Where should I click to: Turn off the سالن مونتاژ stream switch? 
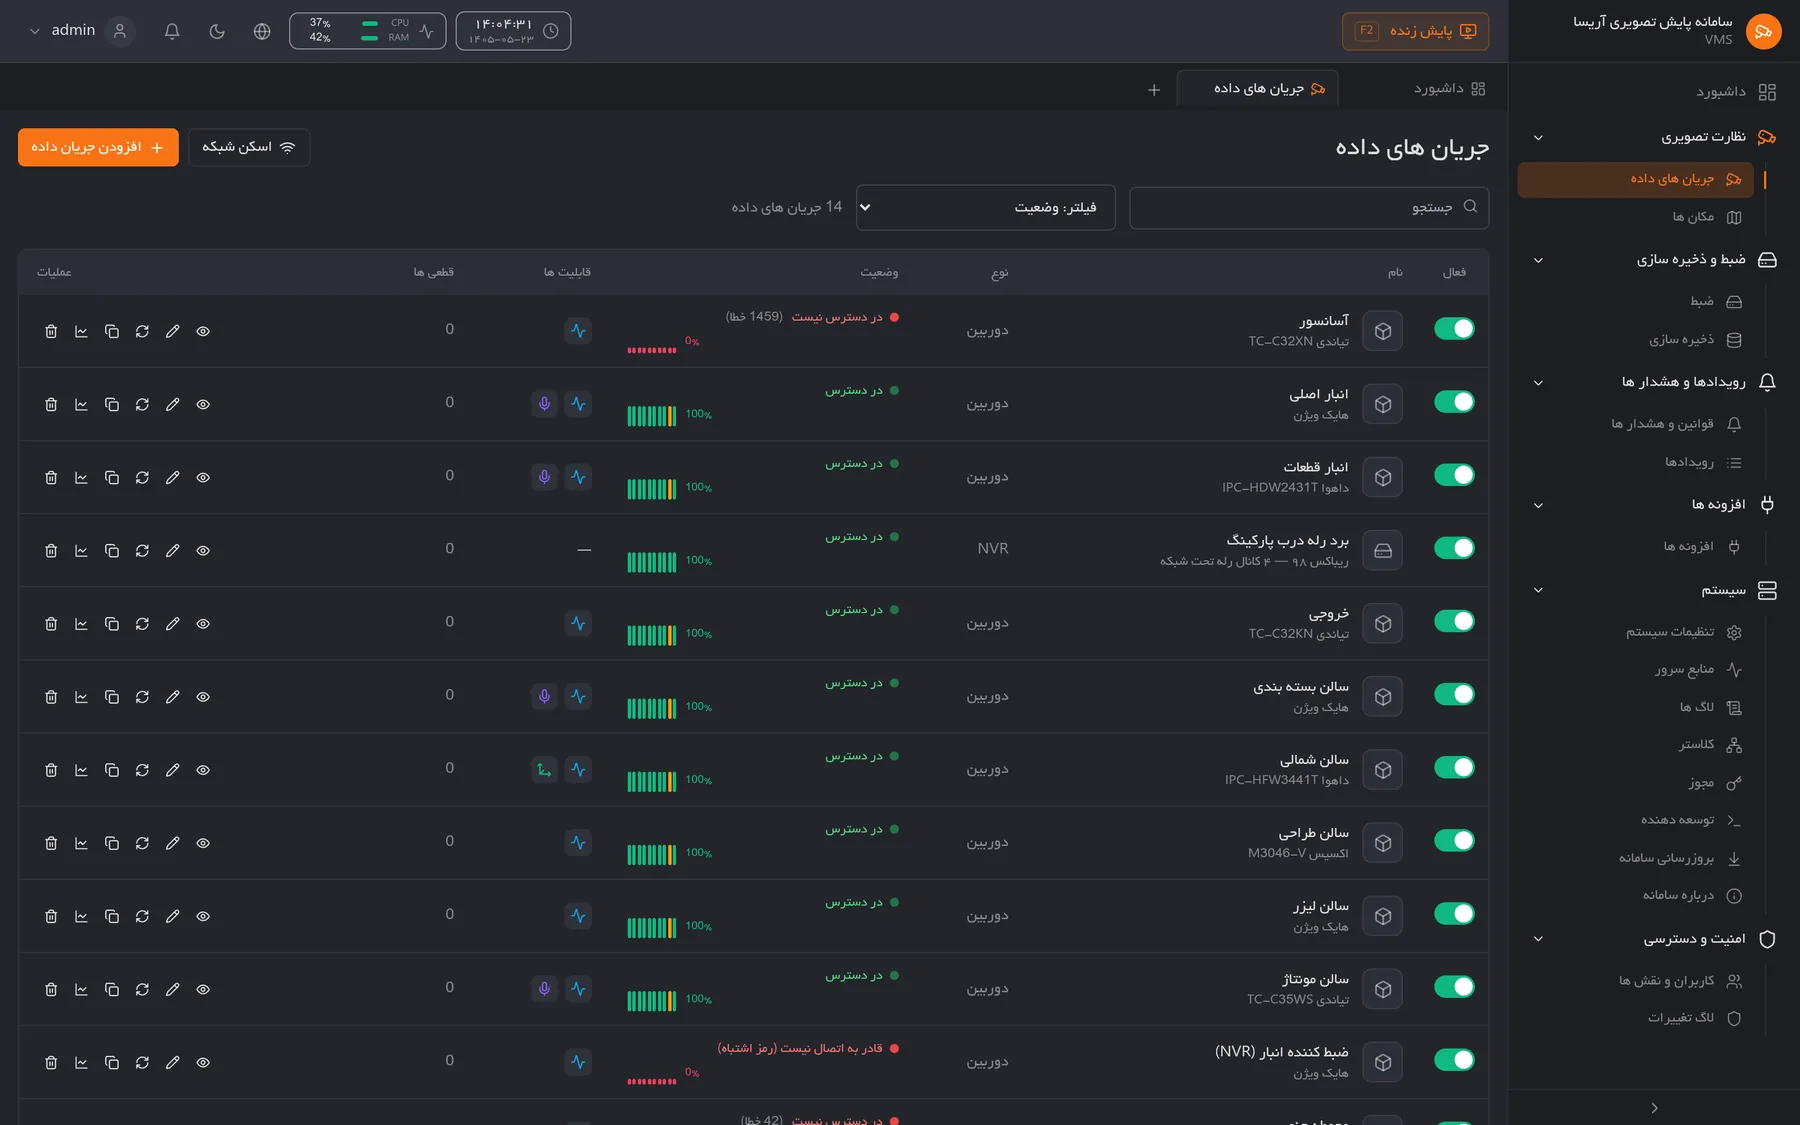[1454, 987]
